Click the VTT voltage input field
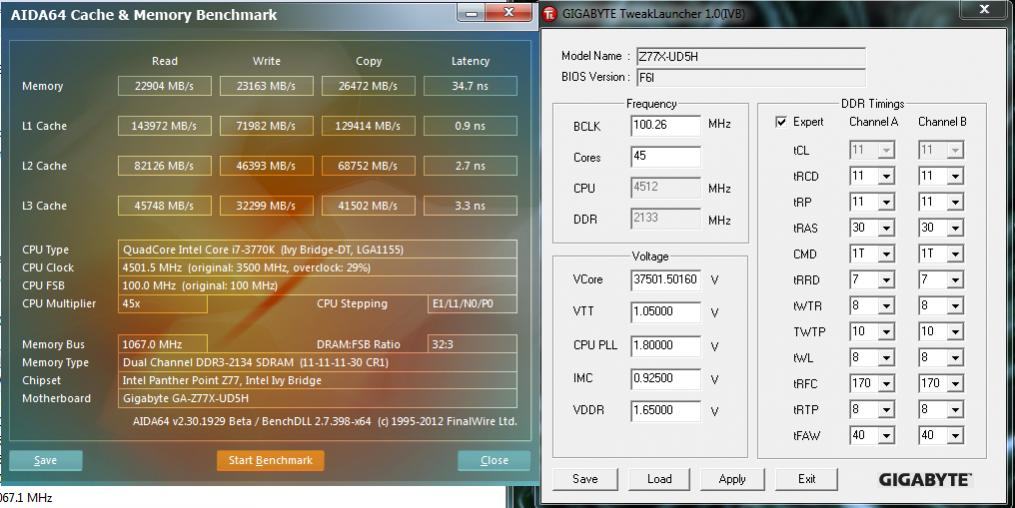The image size is (1015, 508). 665,311
